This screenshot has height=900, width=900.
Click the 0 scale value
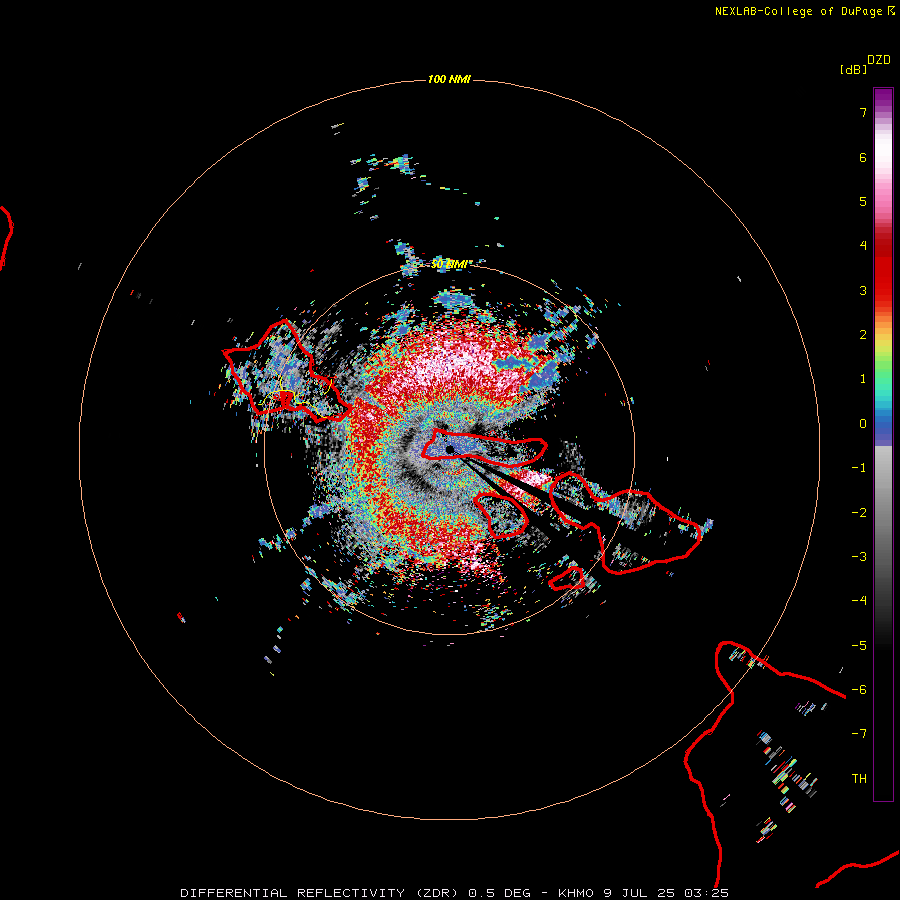(x=863, y=424)
